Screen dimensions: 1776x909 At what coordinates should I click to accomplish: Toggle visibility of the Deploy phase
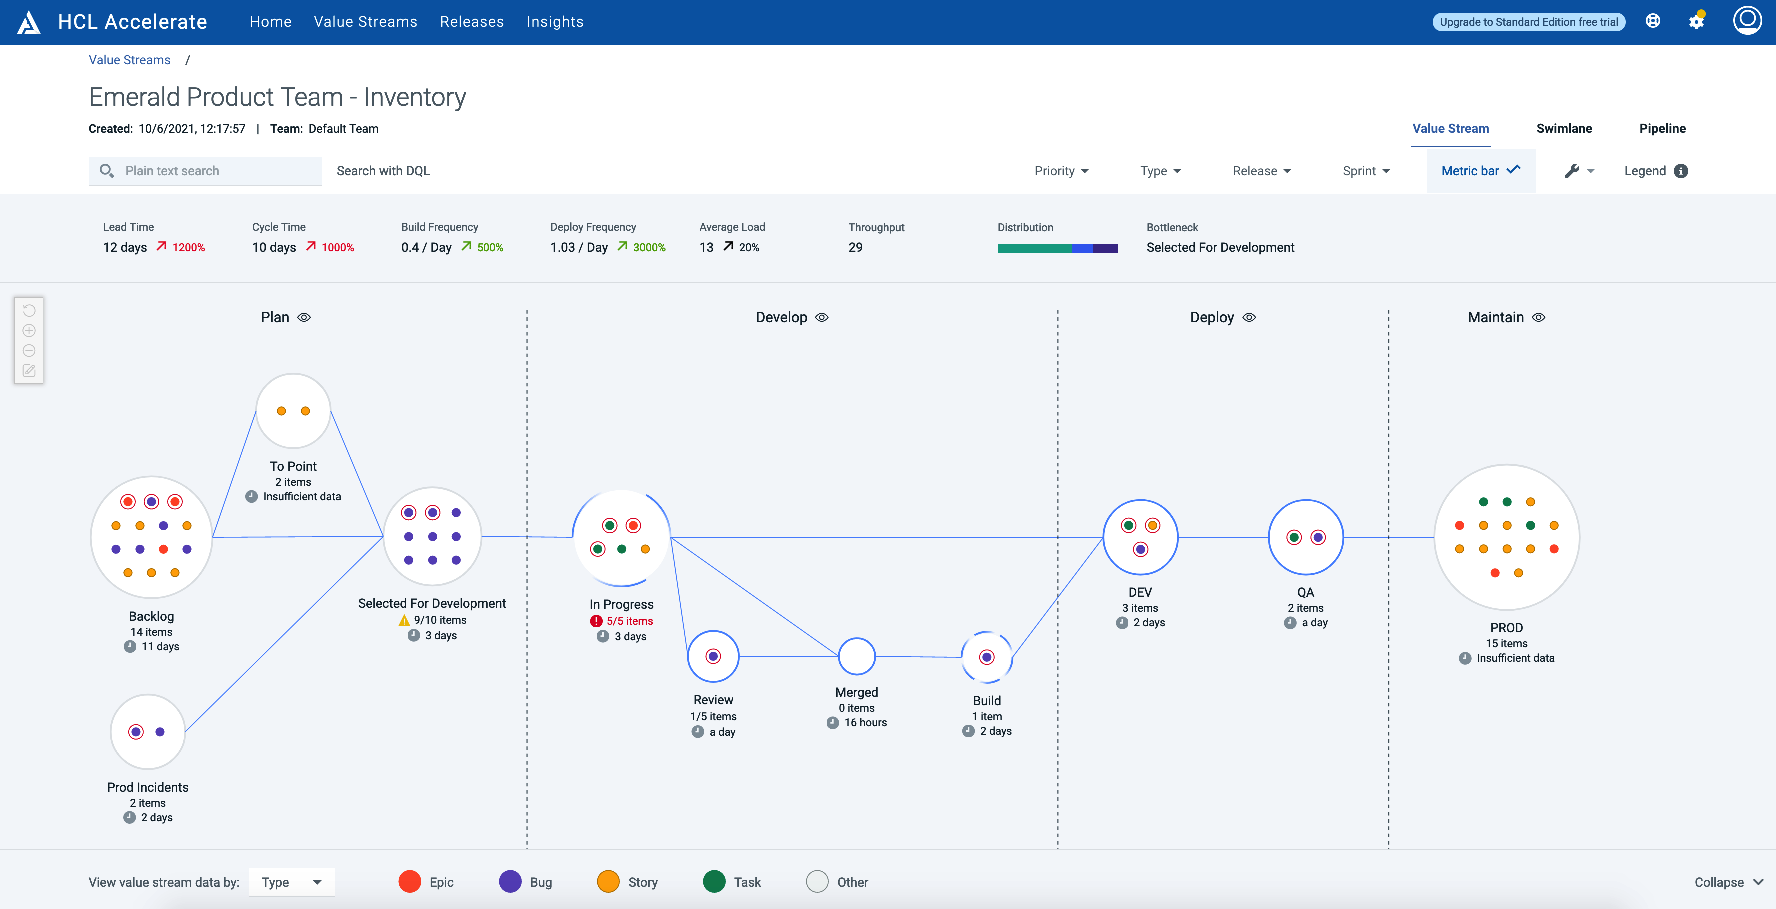tap(1249, 317)
